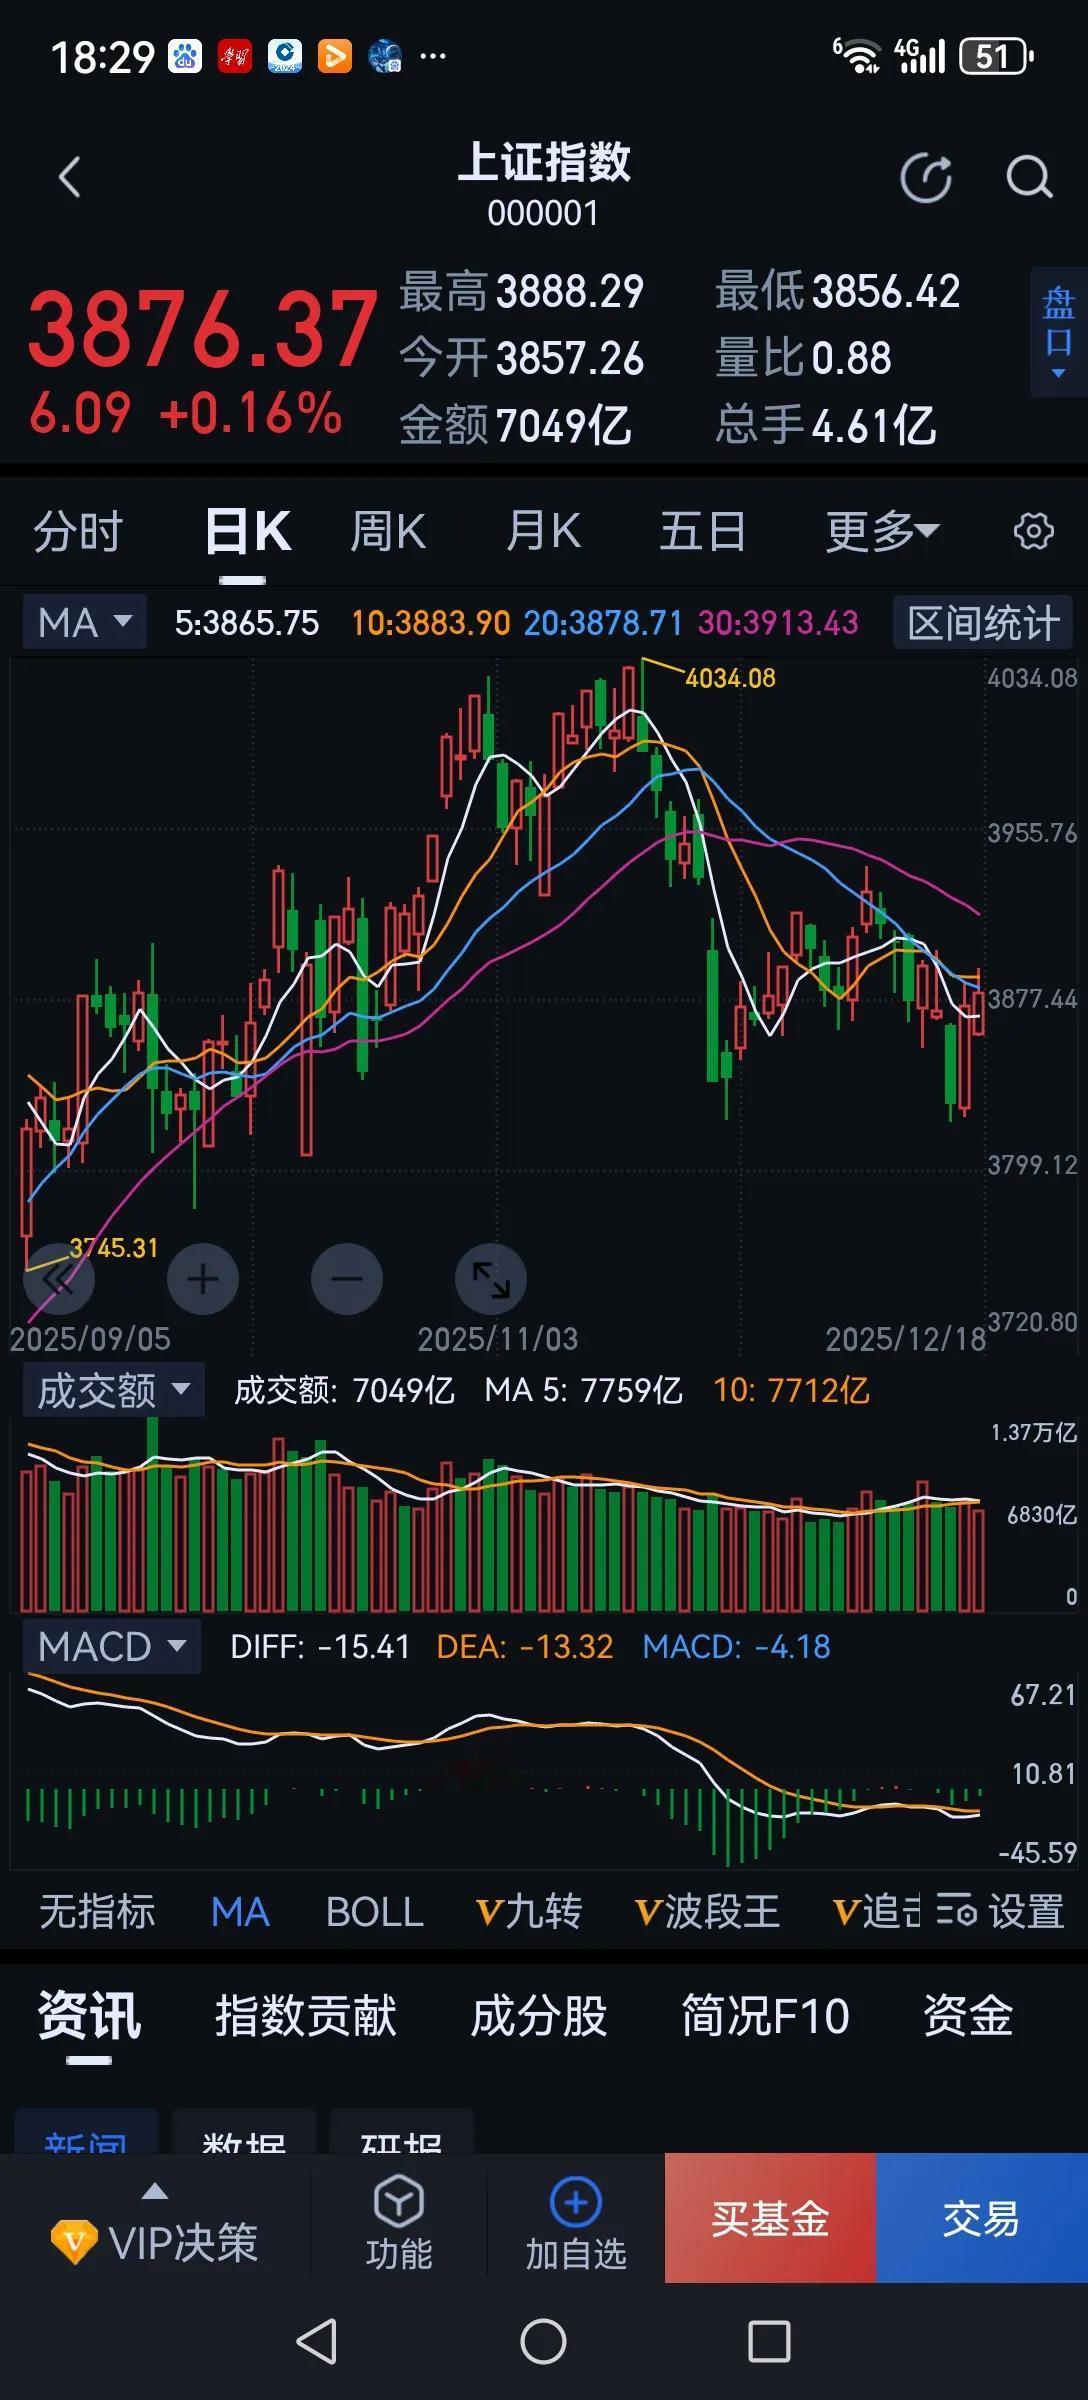Tap the 3745.31 low price marker
The height and width of the screenshot is (2400, 1088).
tap(113, 1247)
